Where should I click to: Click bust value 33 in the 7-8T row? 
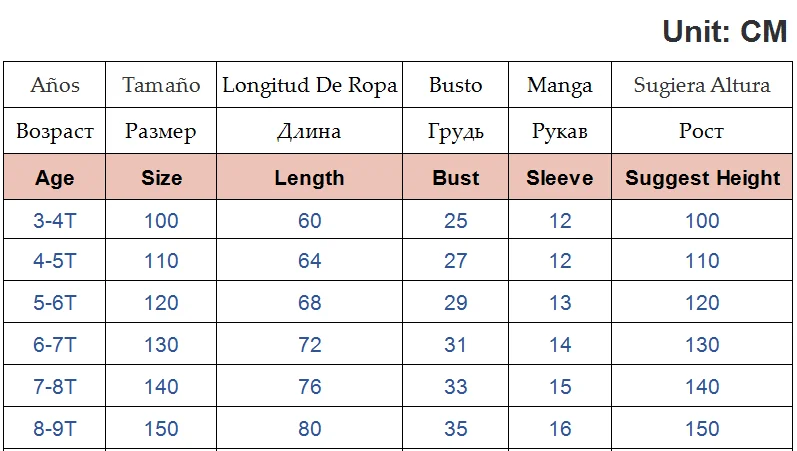(x=456, y=387)
